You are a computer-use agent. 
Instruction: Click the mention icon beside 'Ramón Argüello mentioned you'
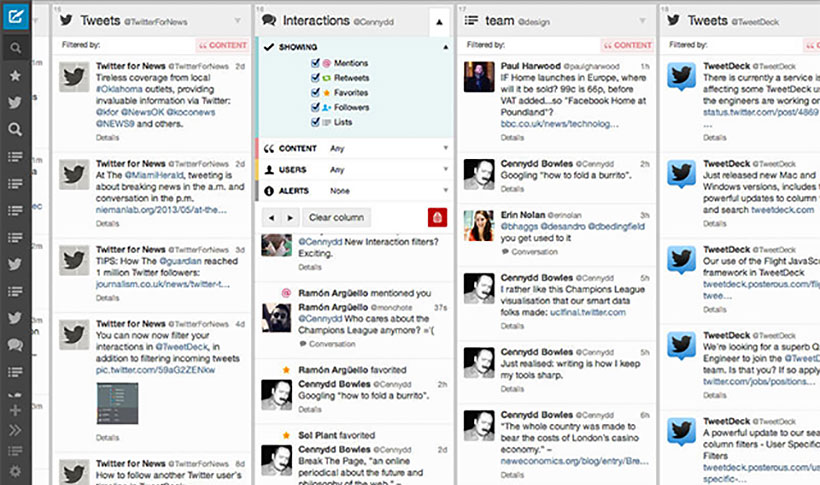coord(286,293)
